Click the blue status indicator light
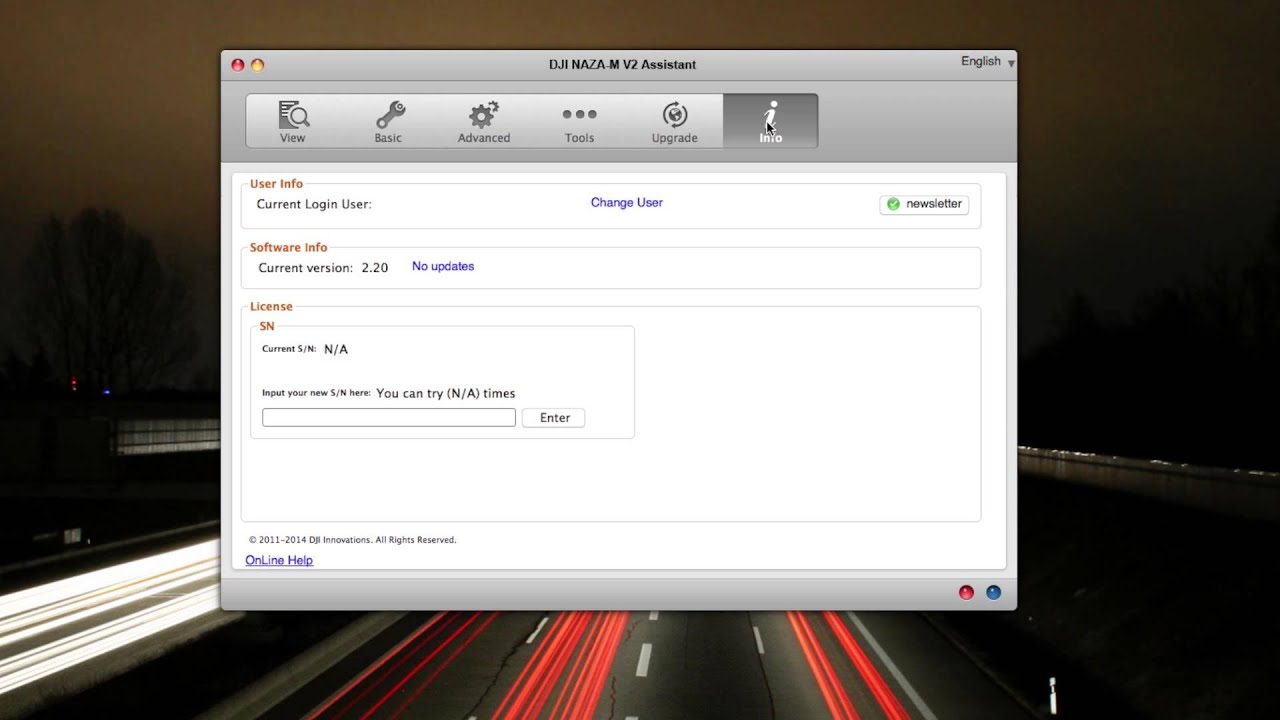Screen dimensions: 1280x720 [x=993, y=592]
